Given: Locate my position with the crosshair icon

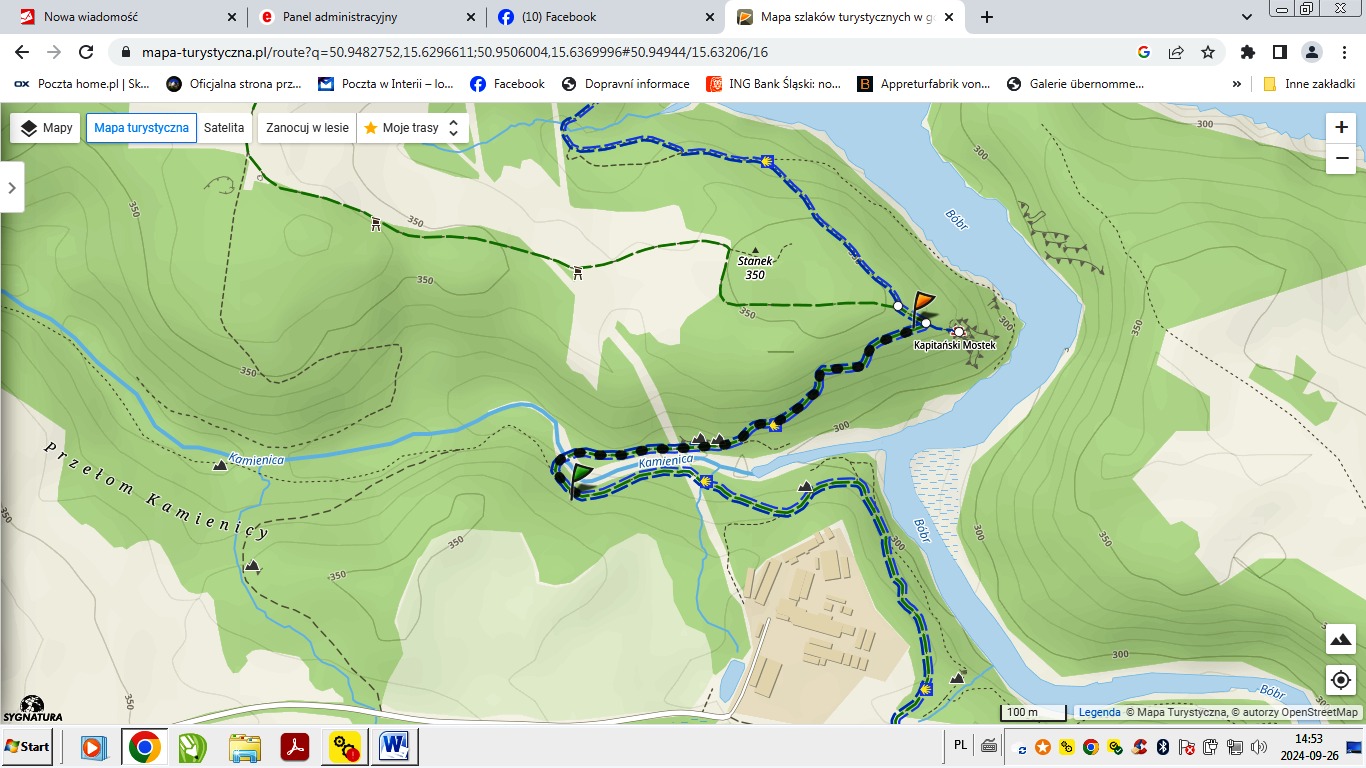Looking at the screenshot, I should pos(1341,680).
